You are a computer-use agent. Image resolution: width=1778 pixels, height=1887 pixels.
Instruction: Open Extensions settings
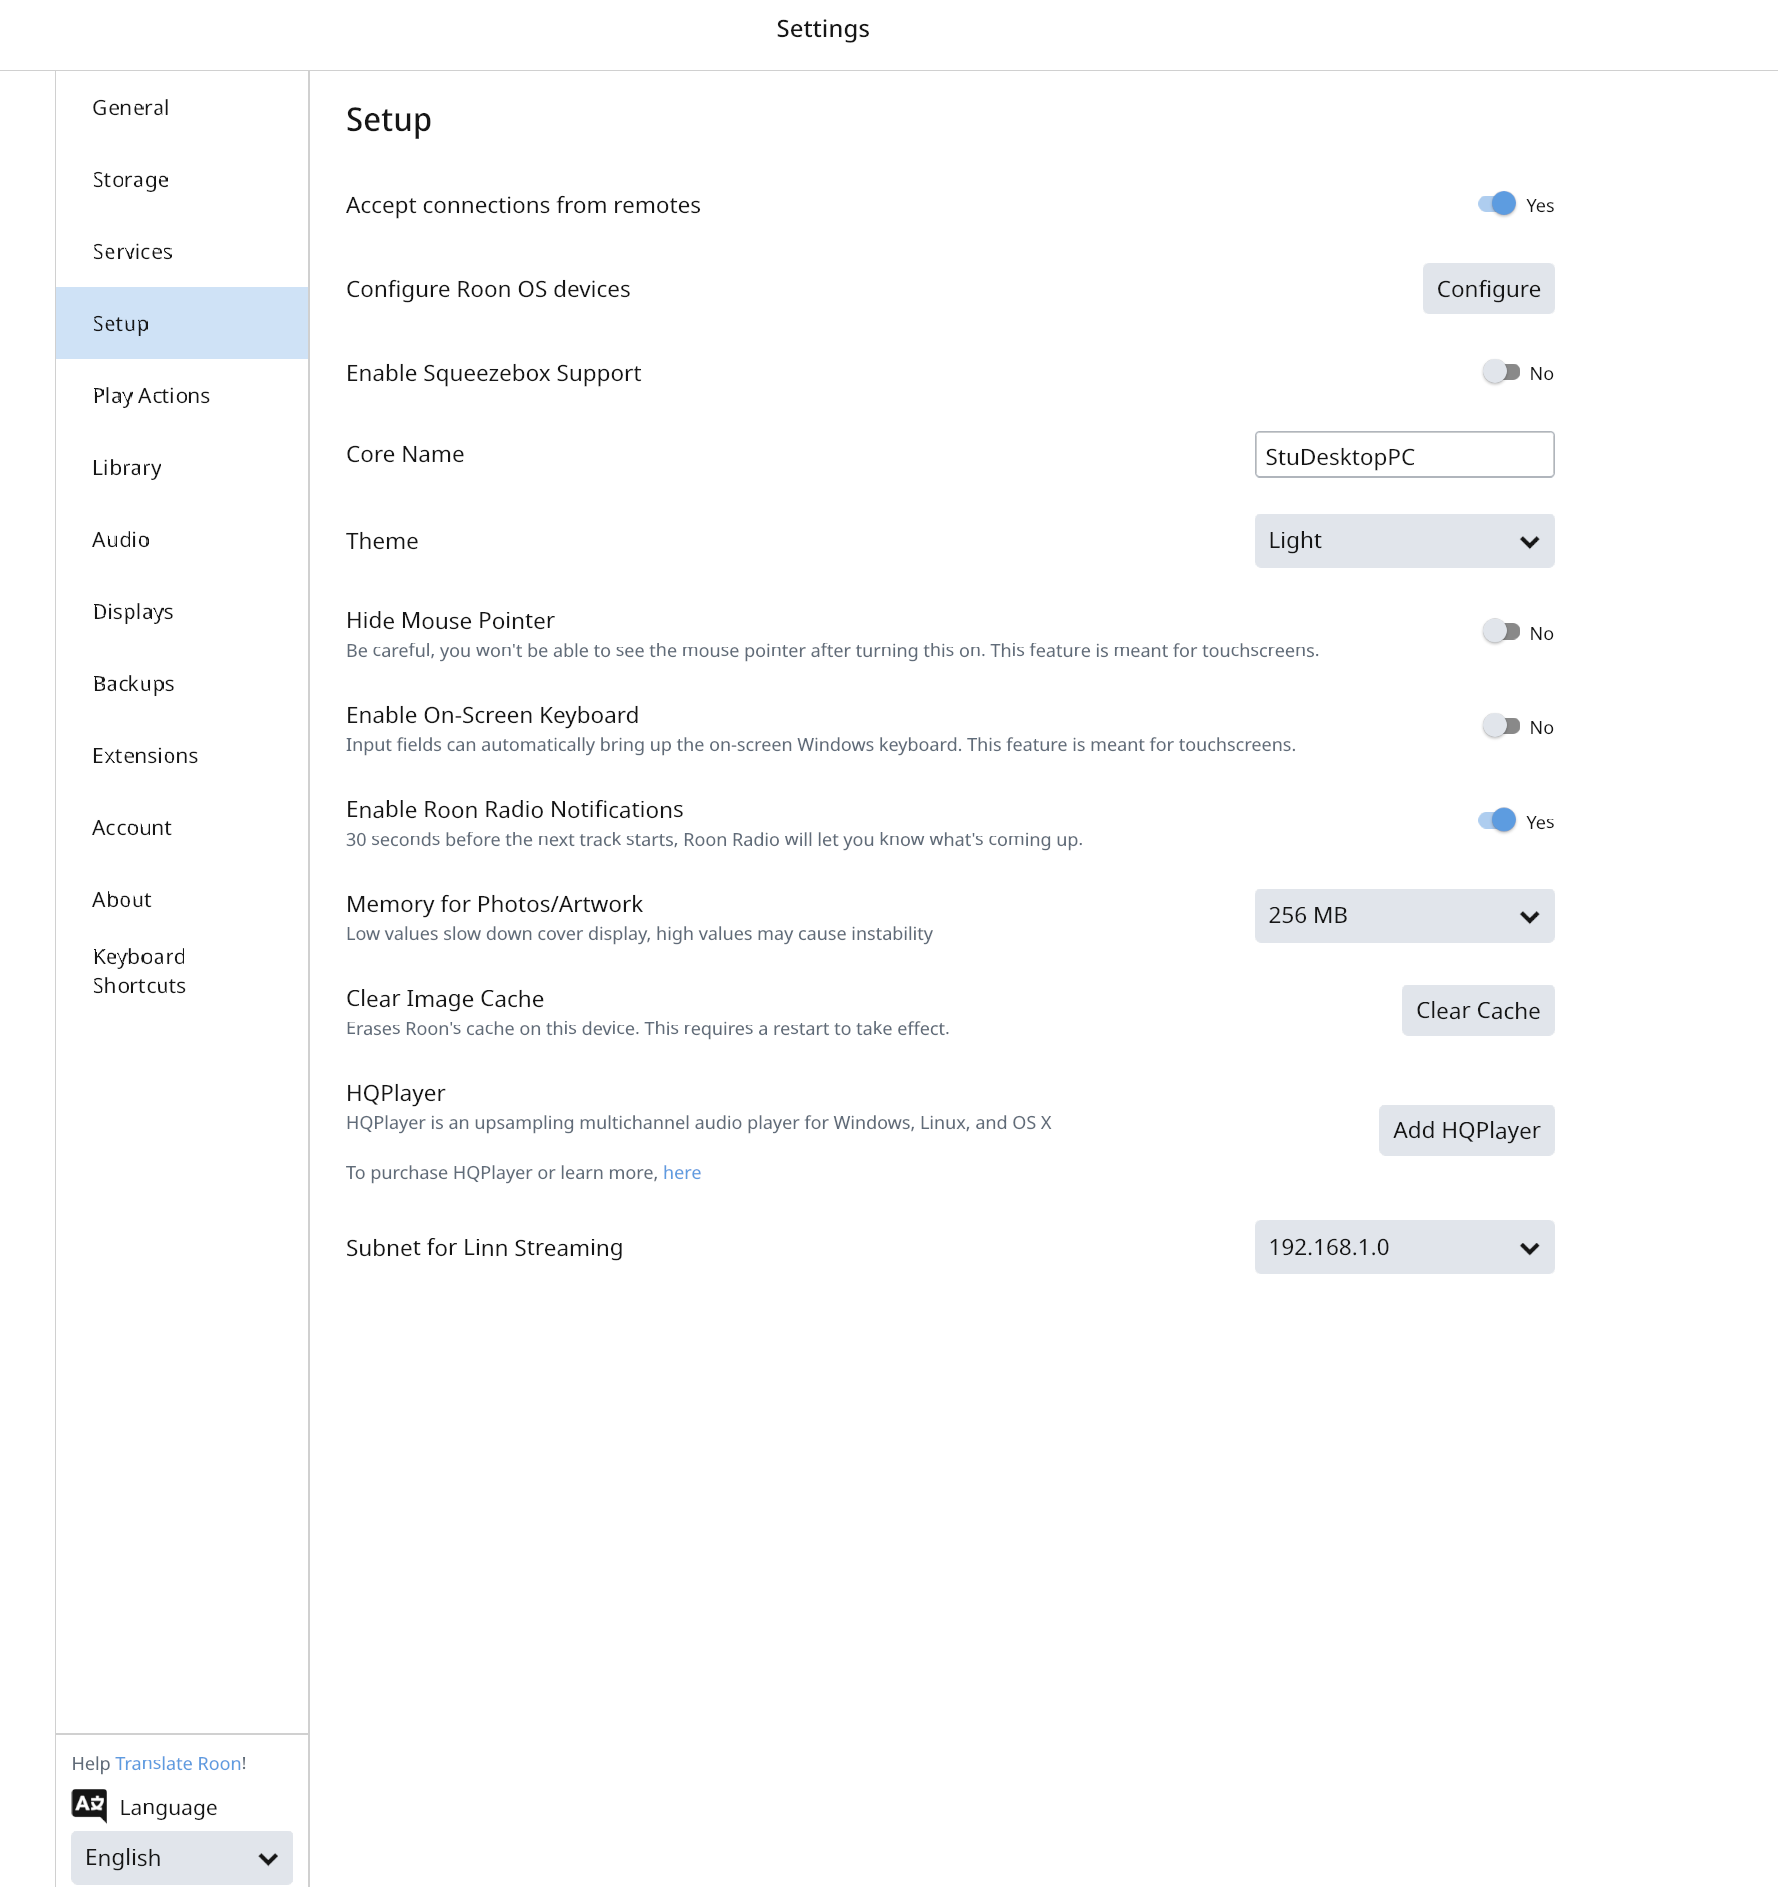tap(182, 755)
